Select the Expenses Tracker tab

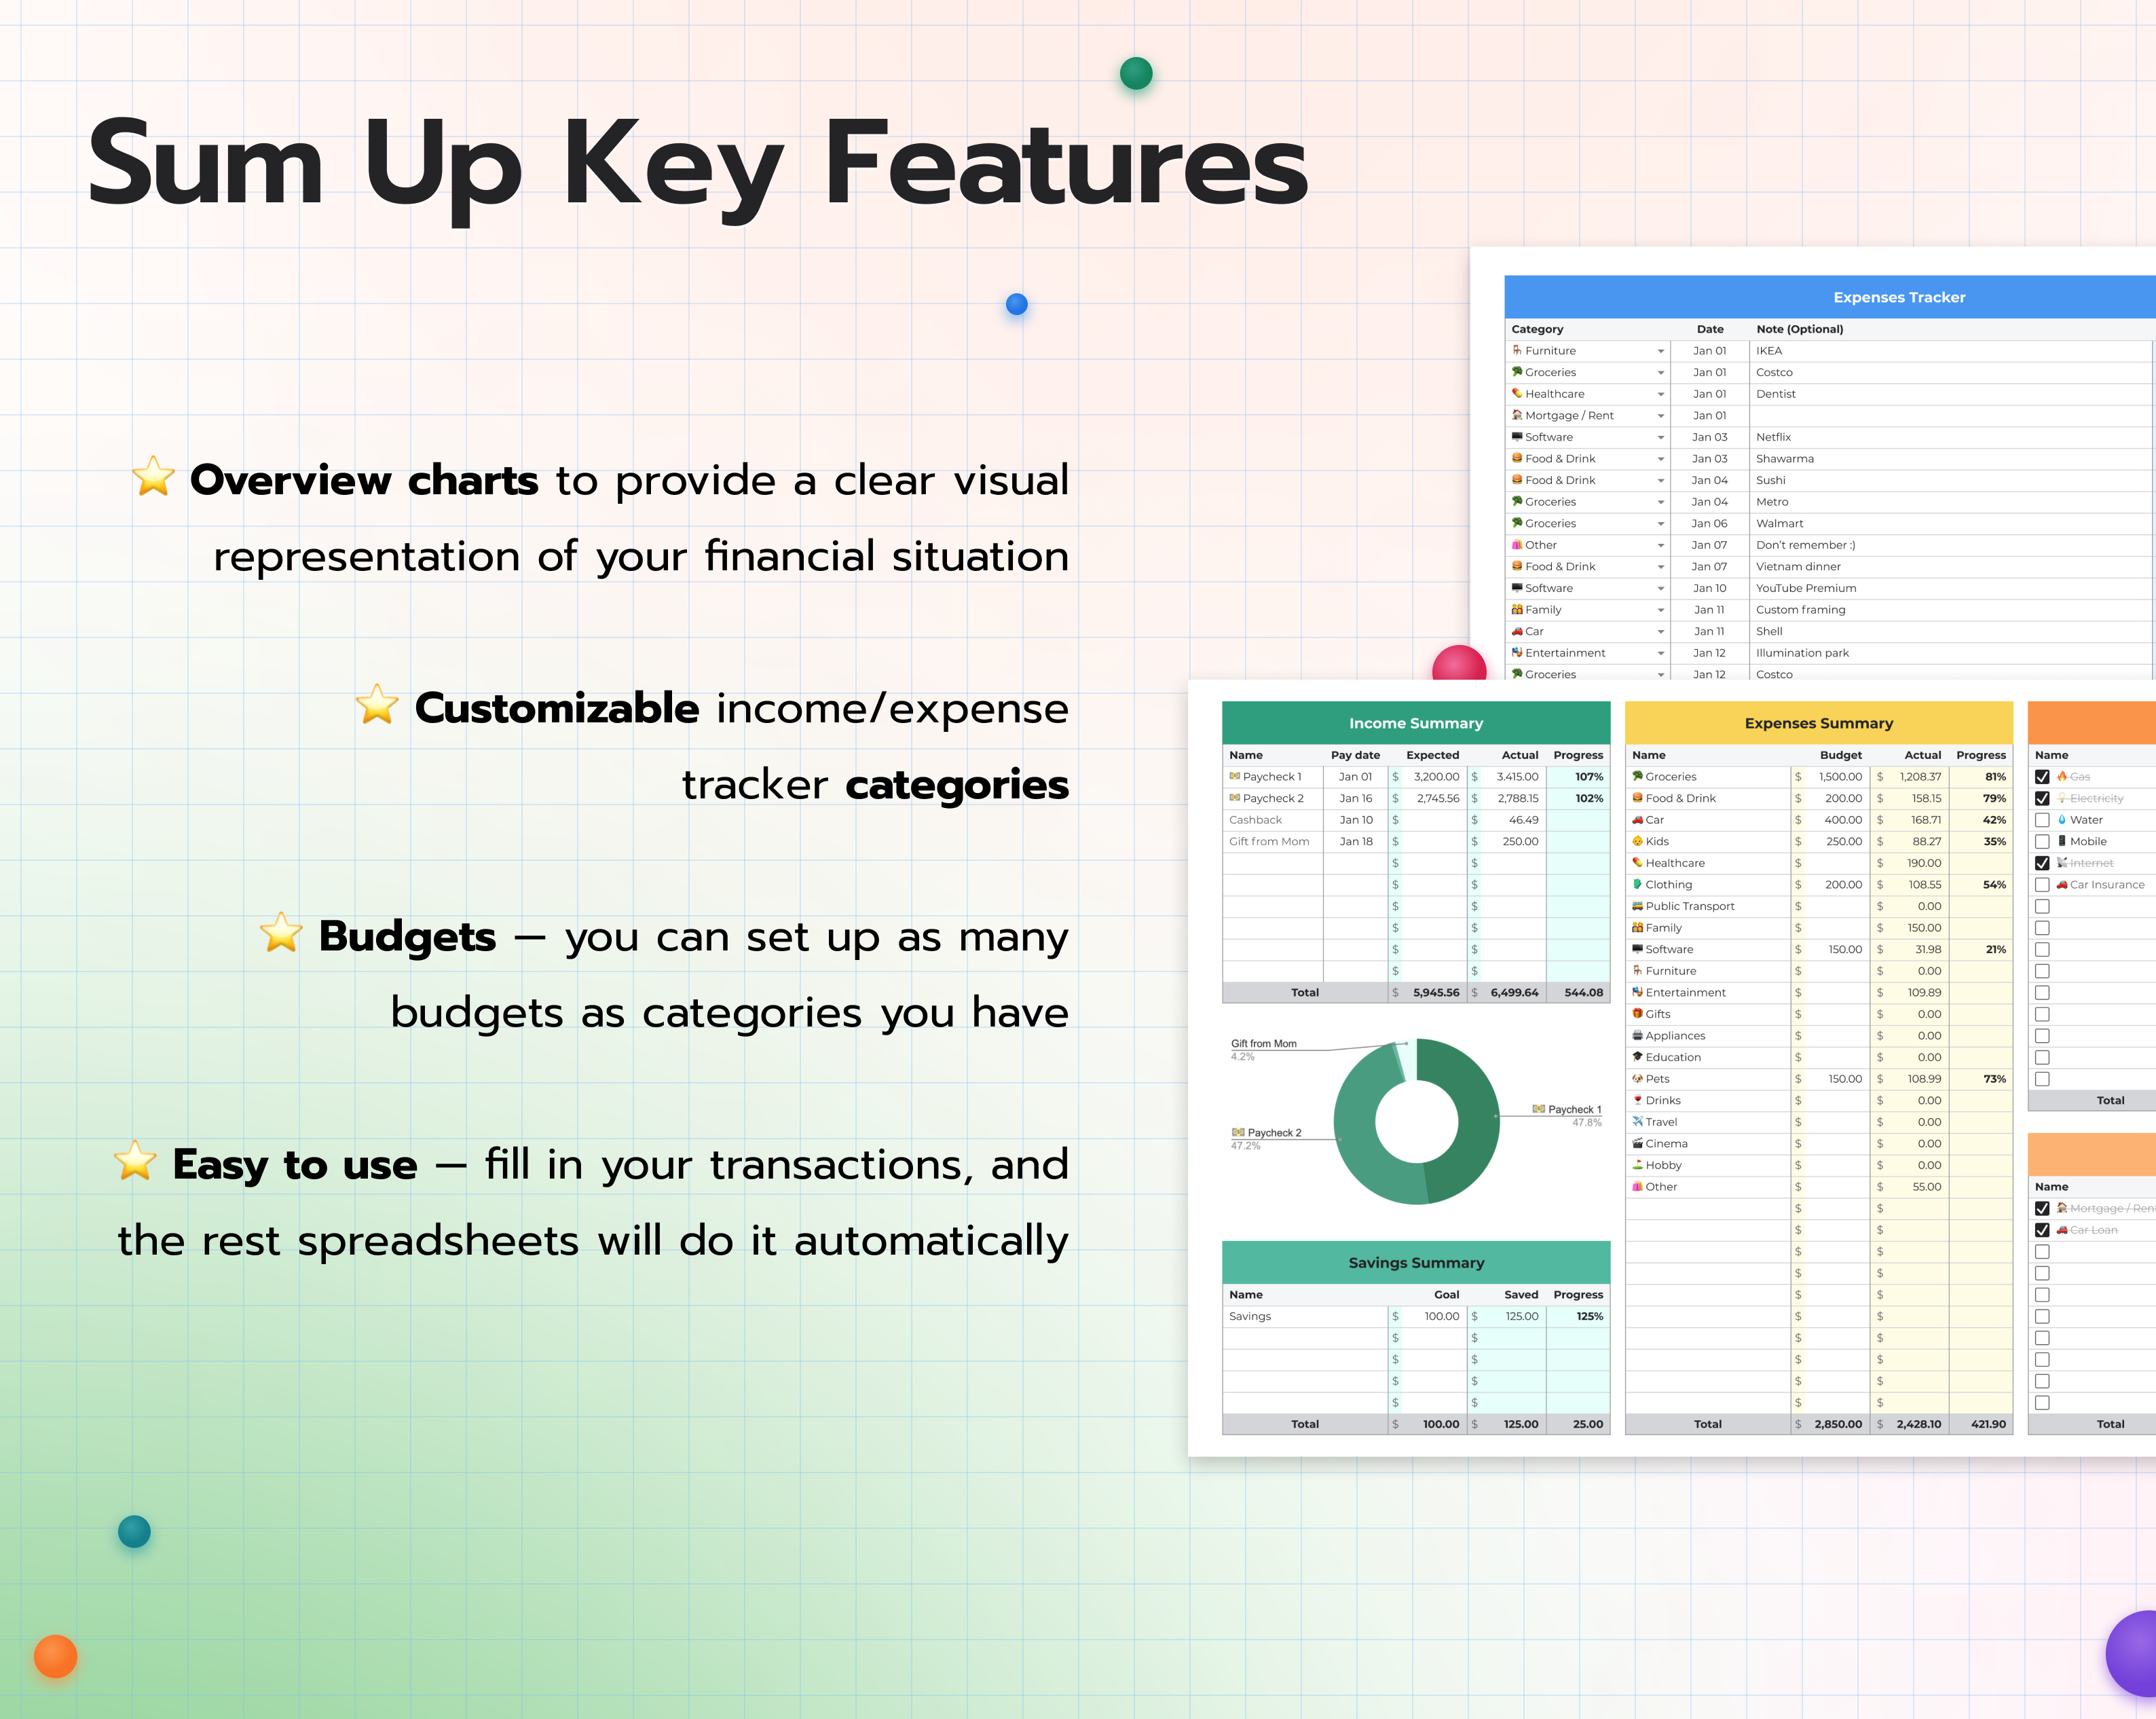point(1900,297)
